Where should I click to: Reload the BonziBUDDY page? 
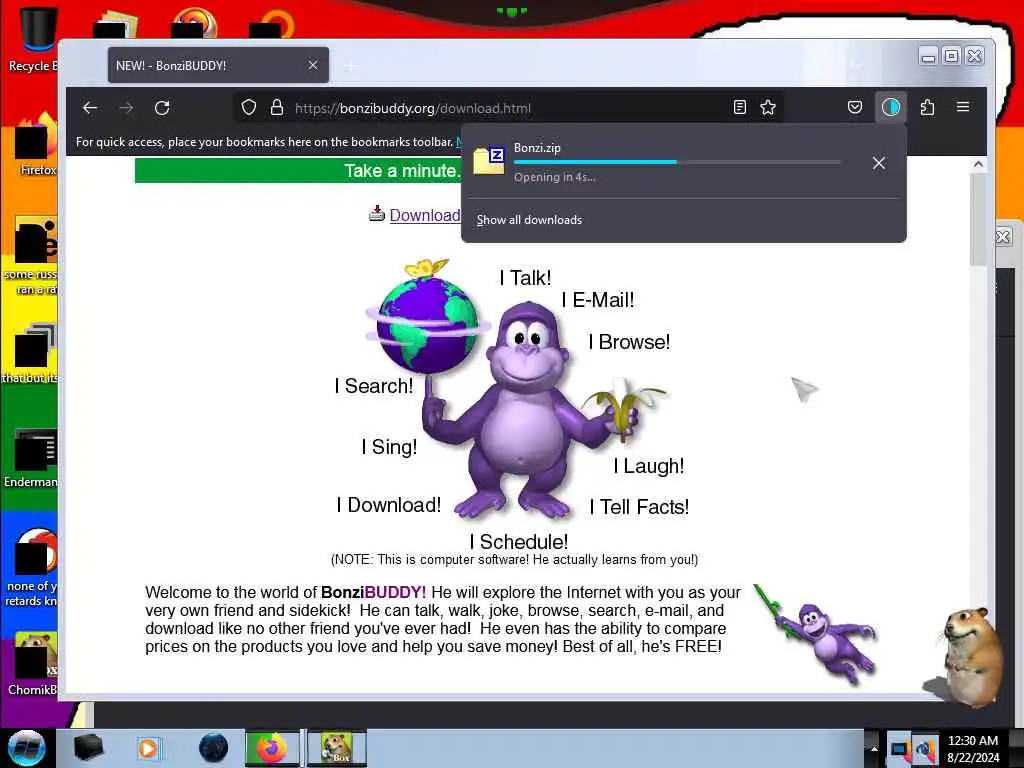click(162, 108)
